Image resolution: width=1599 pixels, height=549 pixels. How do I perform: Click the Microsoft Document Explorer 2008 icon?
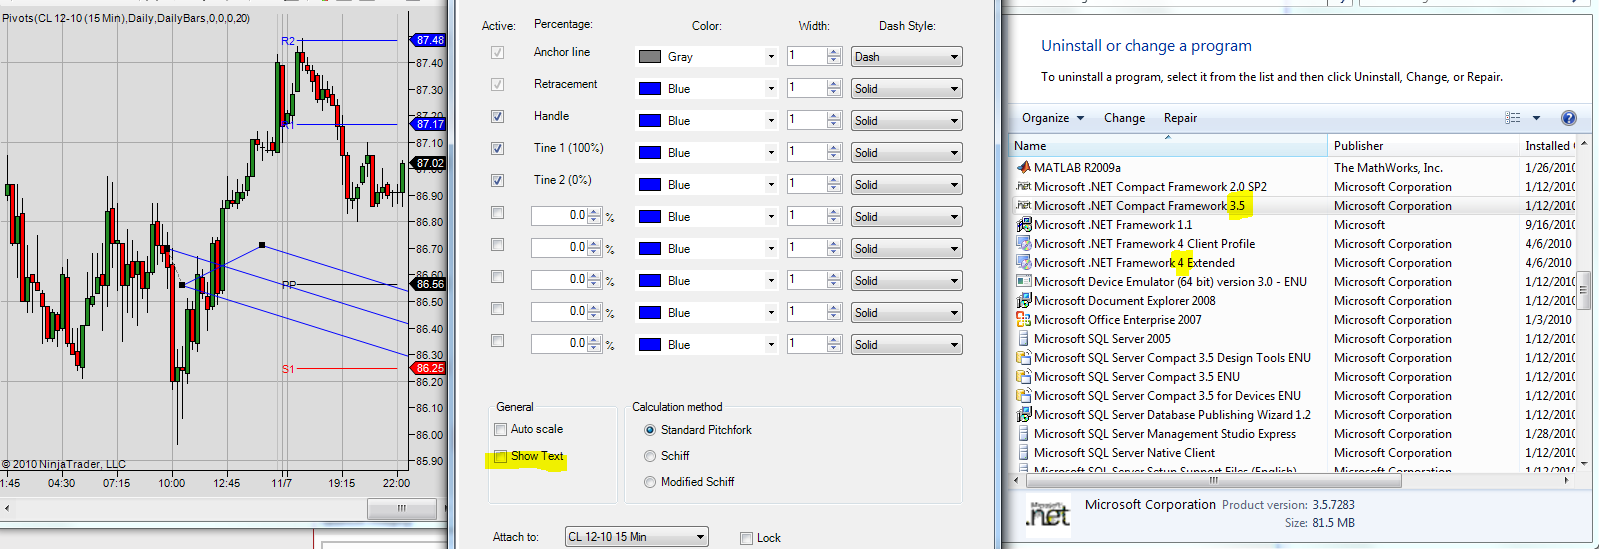[1023, 301]
